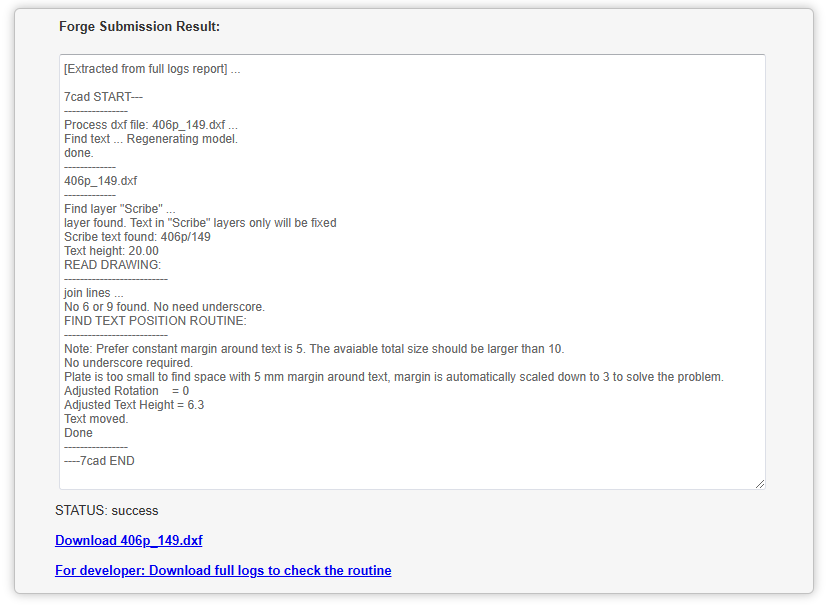
Task: Click the Scribe text found: 406p/149 line
Action: 137,237
